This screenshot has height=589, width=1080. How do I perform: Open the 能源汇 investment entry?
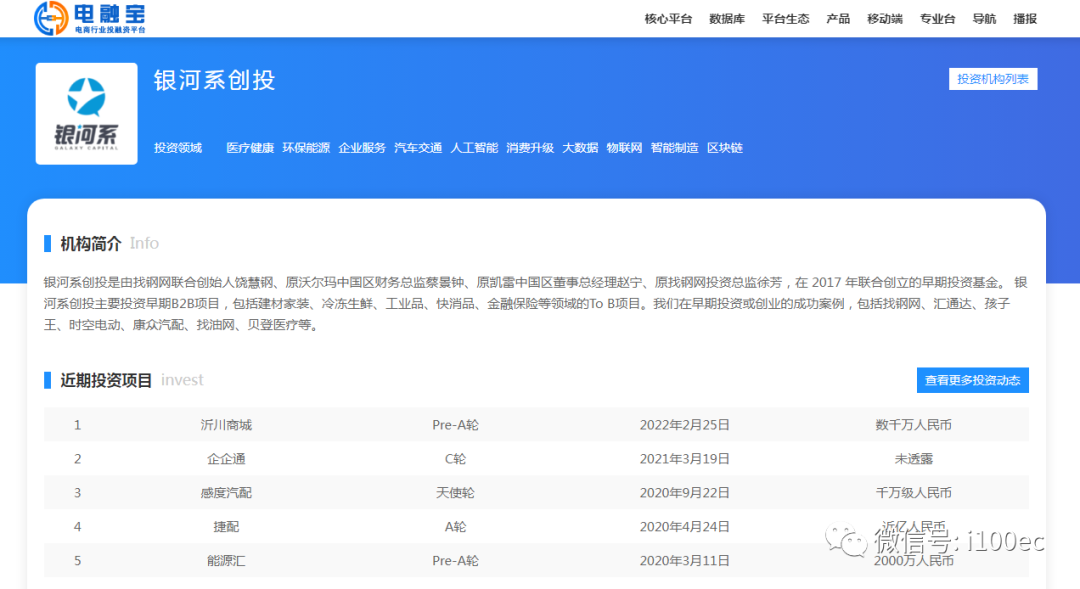[226, 561]
